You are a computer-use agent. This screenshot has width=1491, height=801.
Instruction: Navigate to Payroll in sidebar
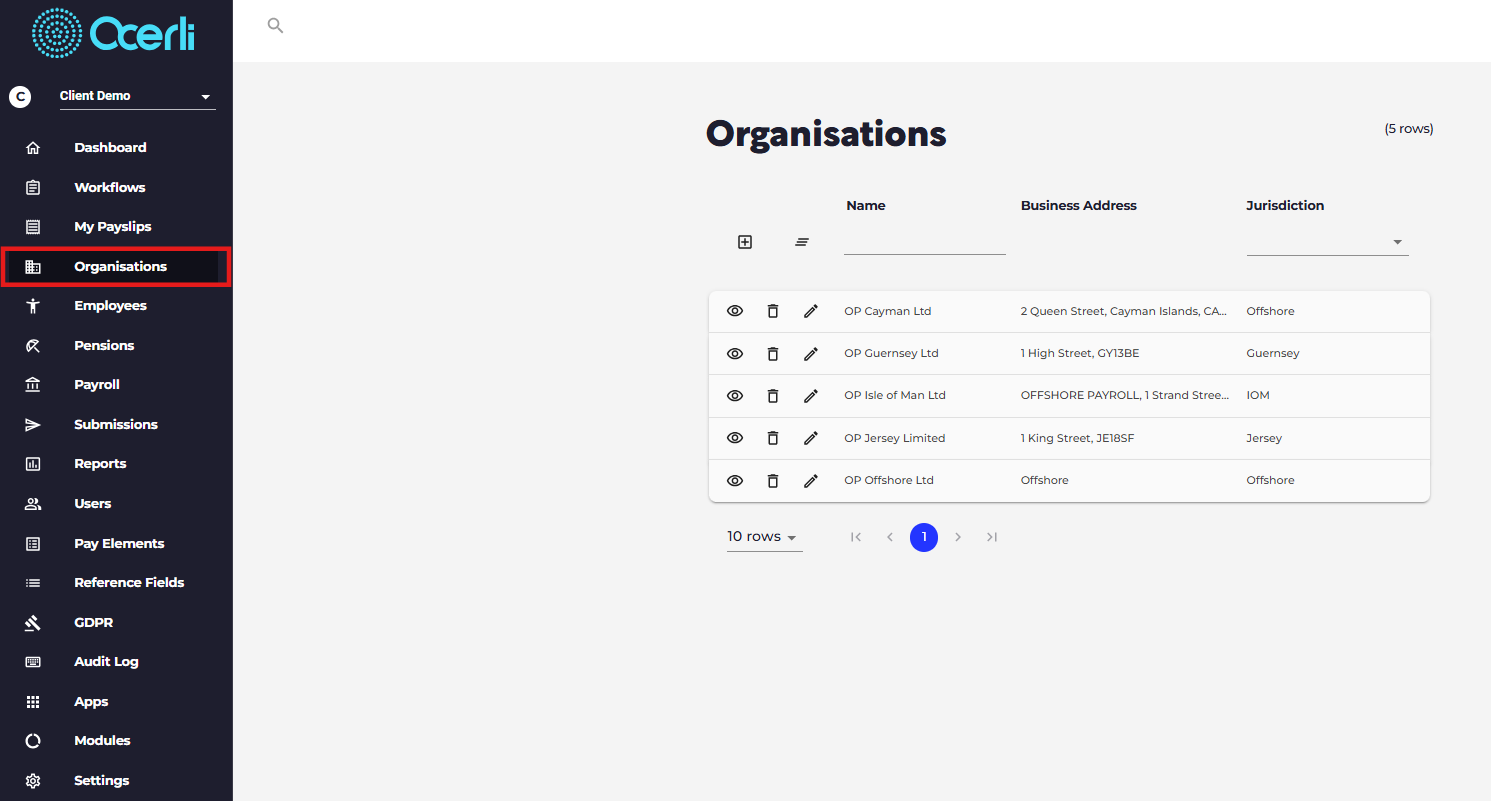[97, 385]
